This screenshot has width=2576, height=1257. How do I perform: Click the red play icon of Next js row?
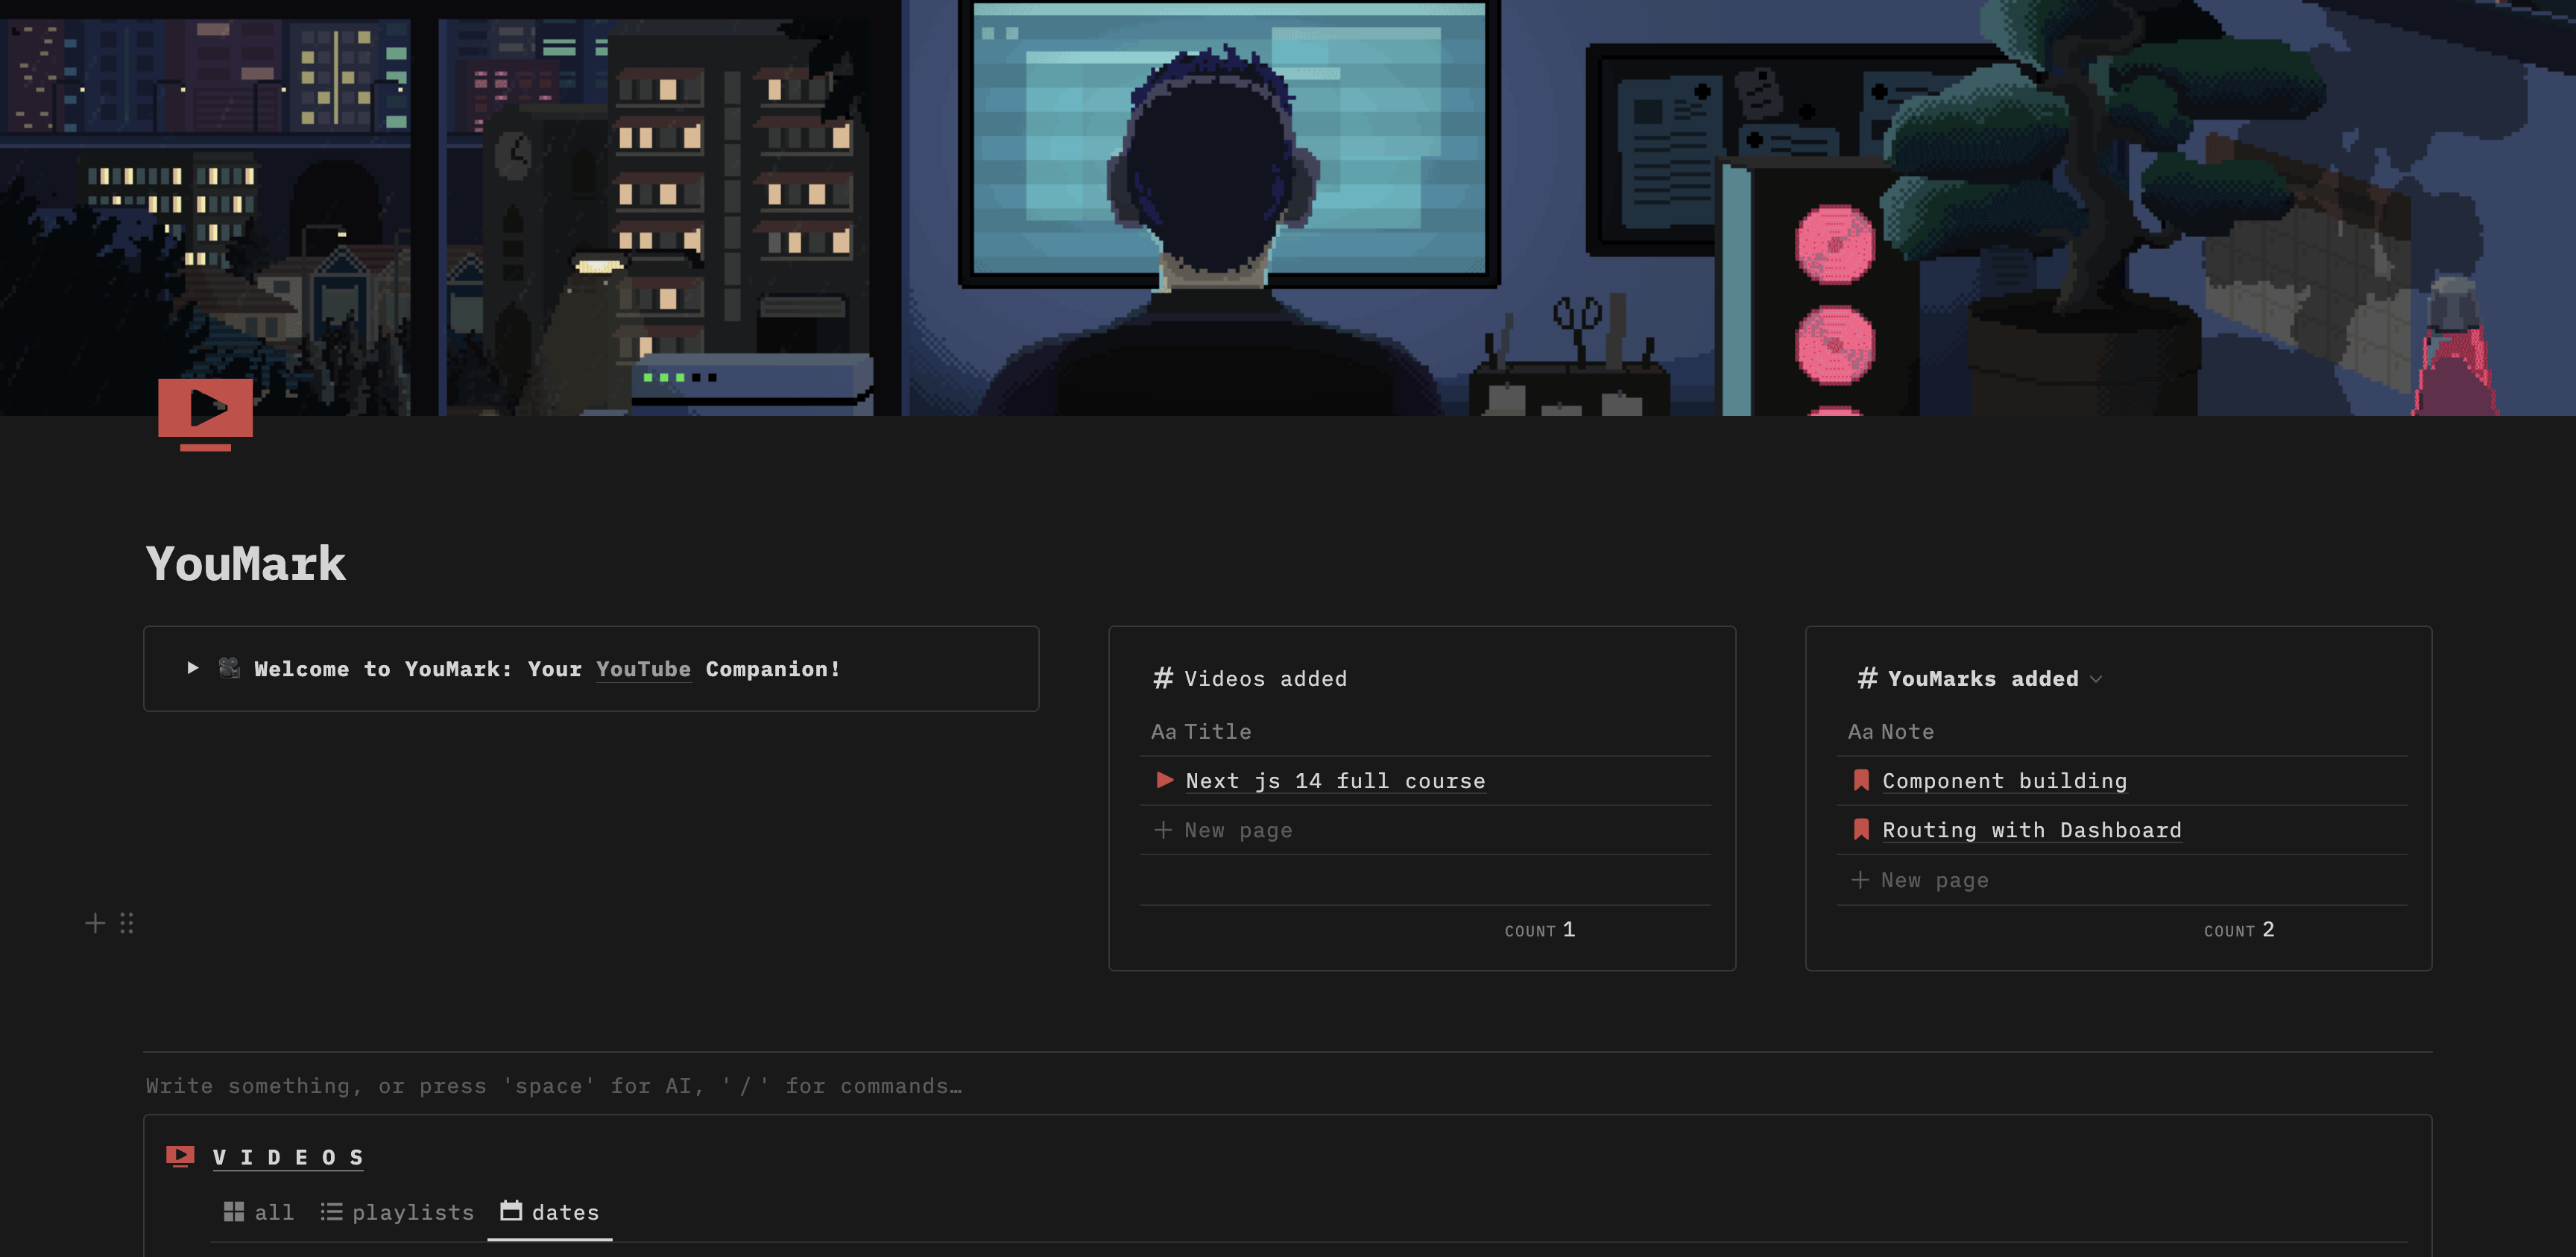click(1164, 780)
